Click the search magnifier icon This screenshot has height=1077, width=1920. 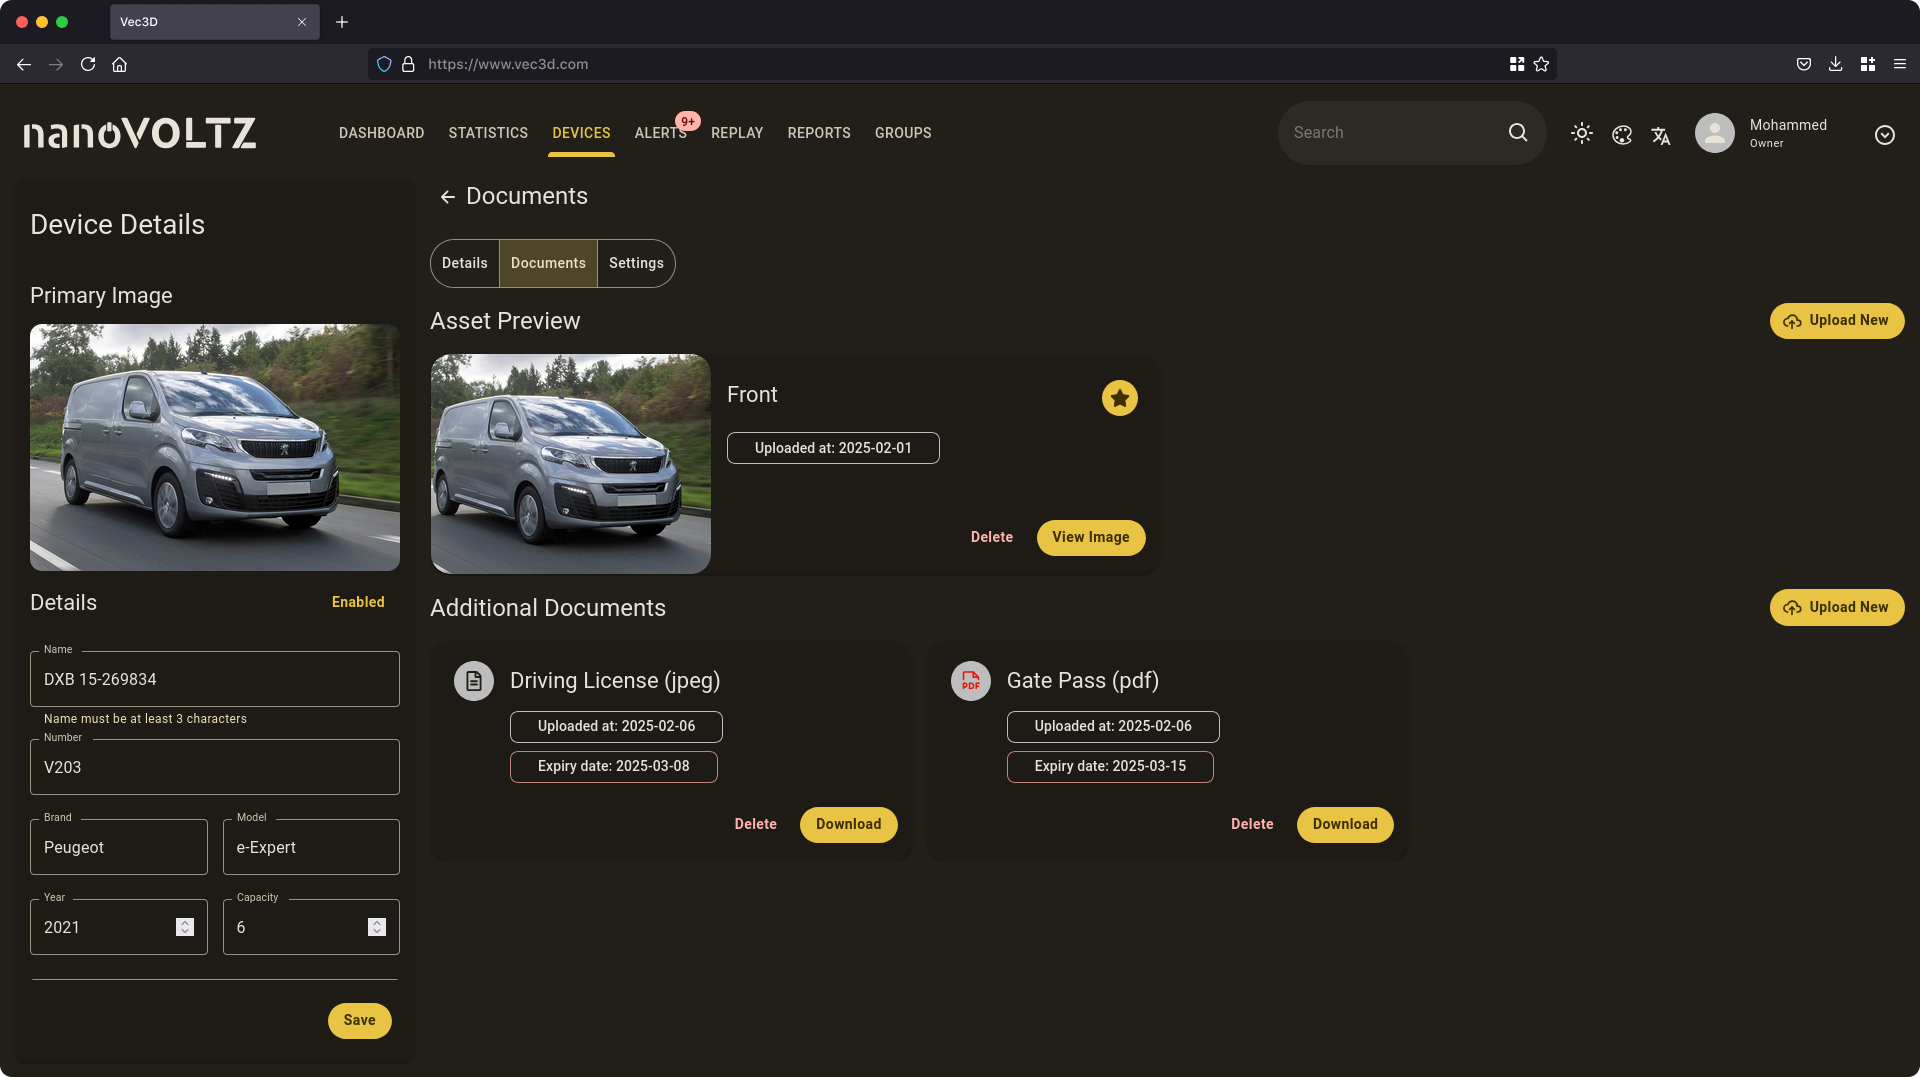[1517, 133]
